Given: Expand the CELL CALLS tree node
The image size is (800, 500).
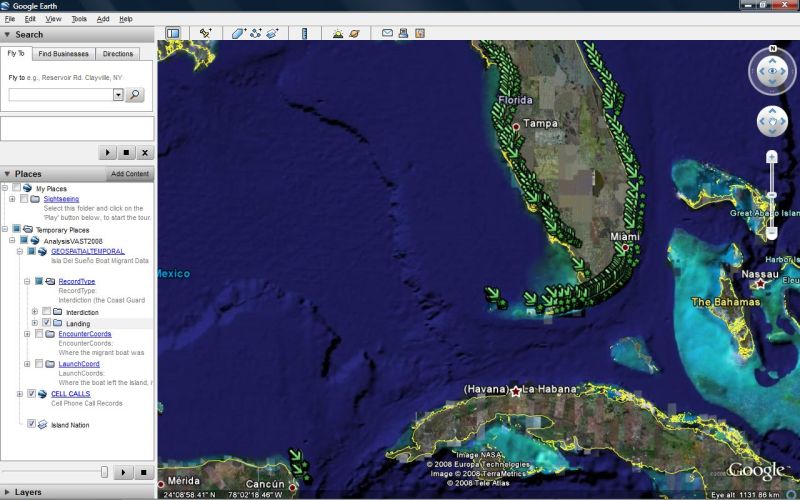Looking at the screenshot, I should pos(19,393).
